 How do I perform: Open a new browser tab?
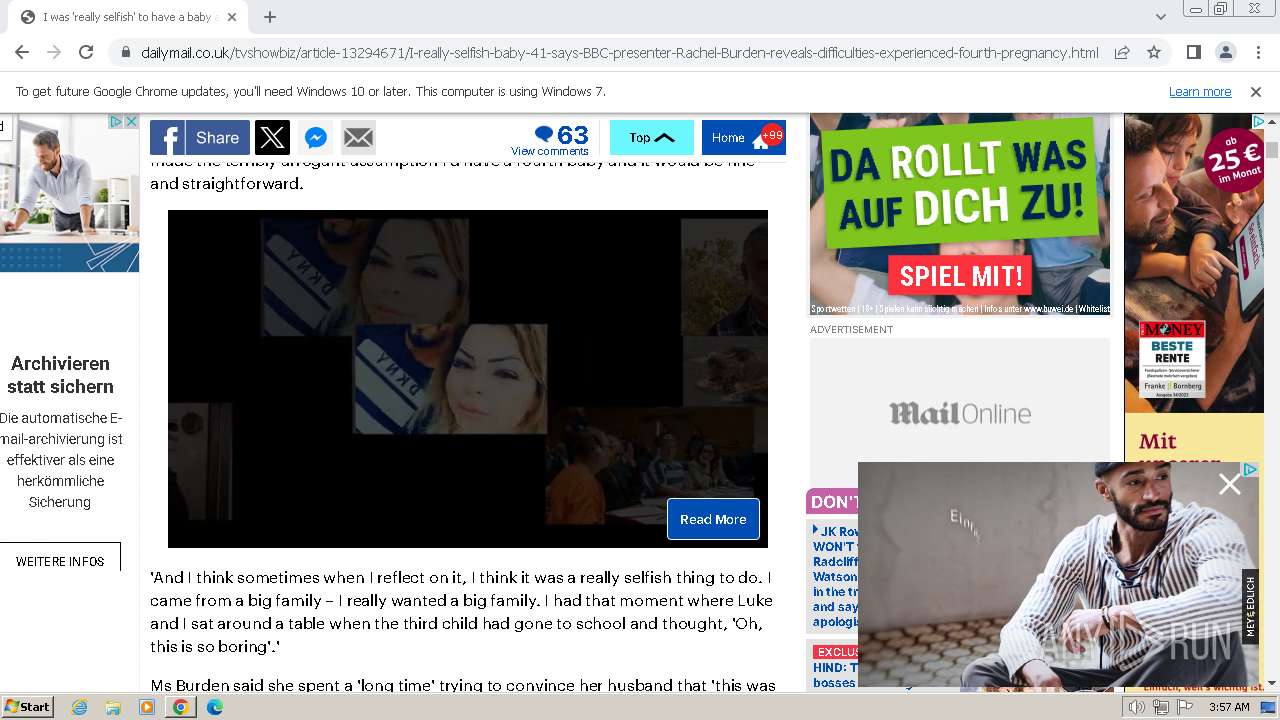(x=270, y=17)
